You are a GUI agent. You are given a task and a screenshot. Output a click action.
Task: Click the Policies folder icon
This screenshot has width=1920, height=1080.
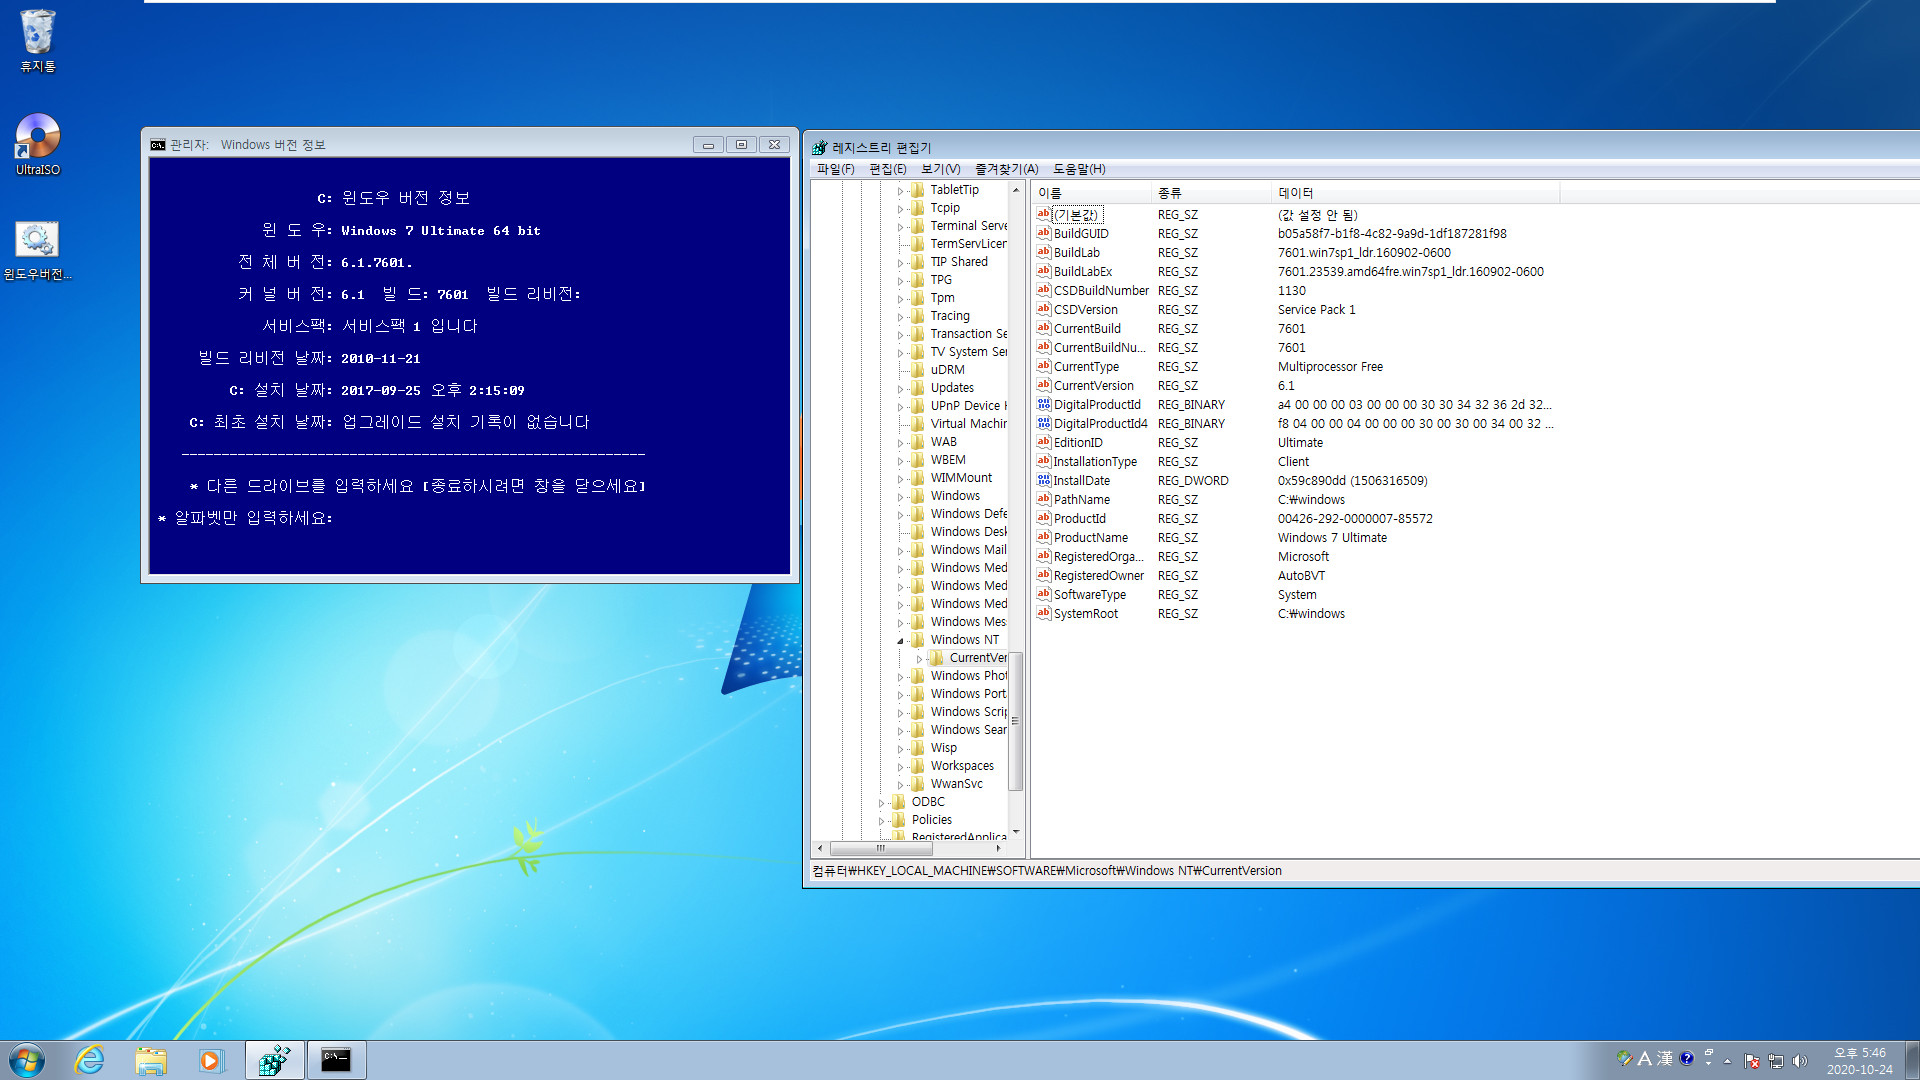899,820
